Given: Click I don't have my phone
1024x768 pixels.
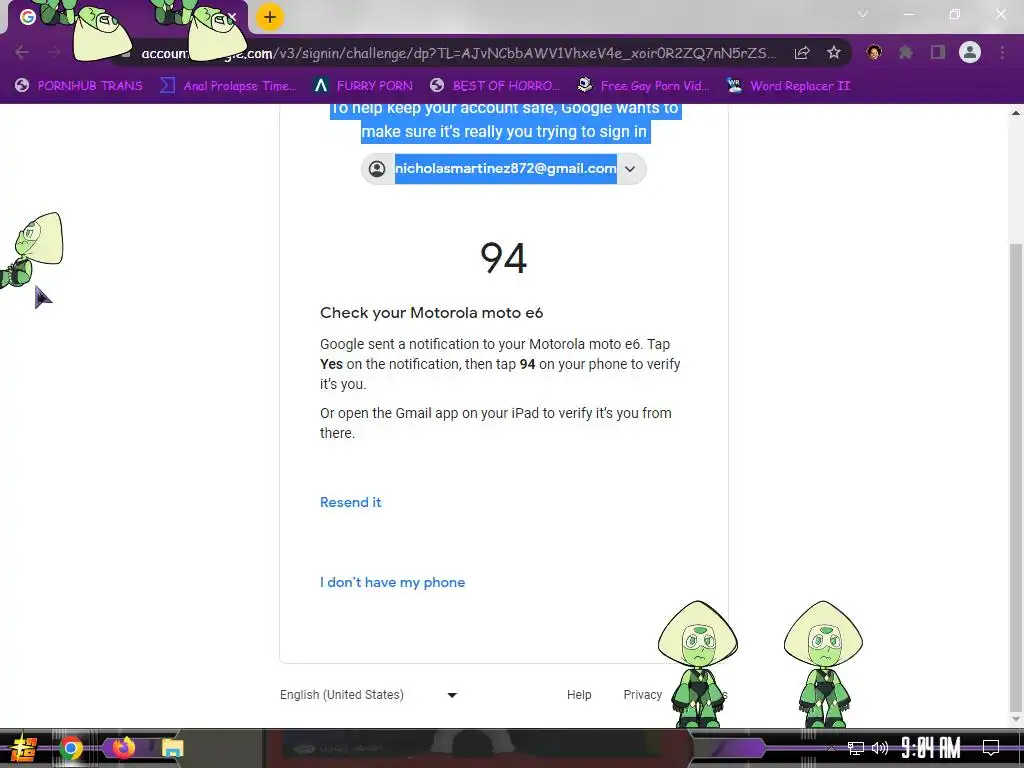Looking at the screenshot, I should pyautogui.click(x=392, y=583).
